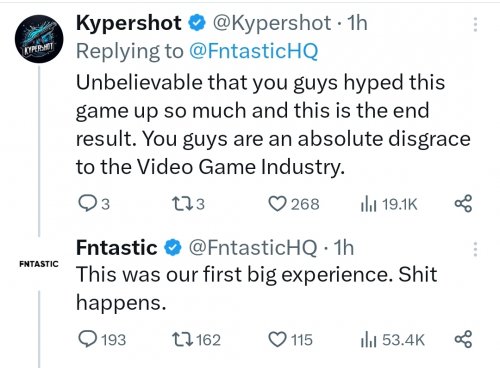Image resolution: width=500 pixels, height=368 pixels.
Task: Click the Kypershot display name
Action: pyautogui.click(x=129, y=23)
